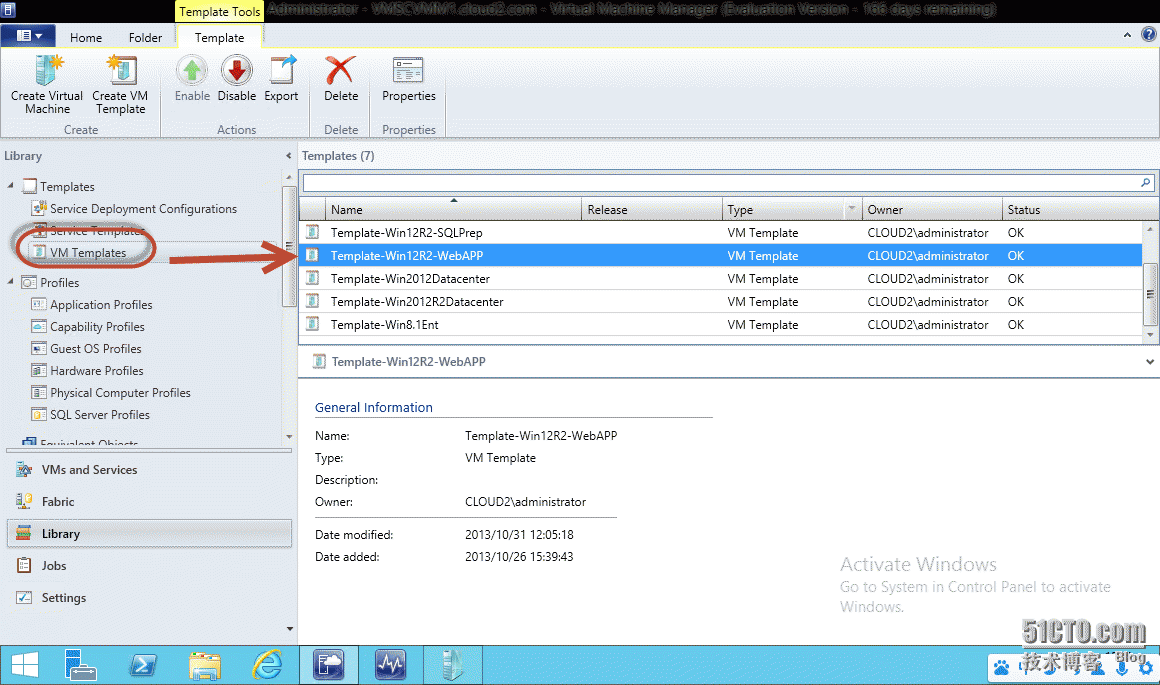Click the template list vertical scrollbar
The width and height of the screenshot is (1160, 685).
click(1150, 294)
